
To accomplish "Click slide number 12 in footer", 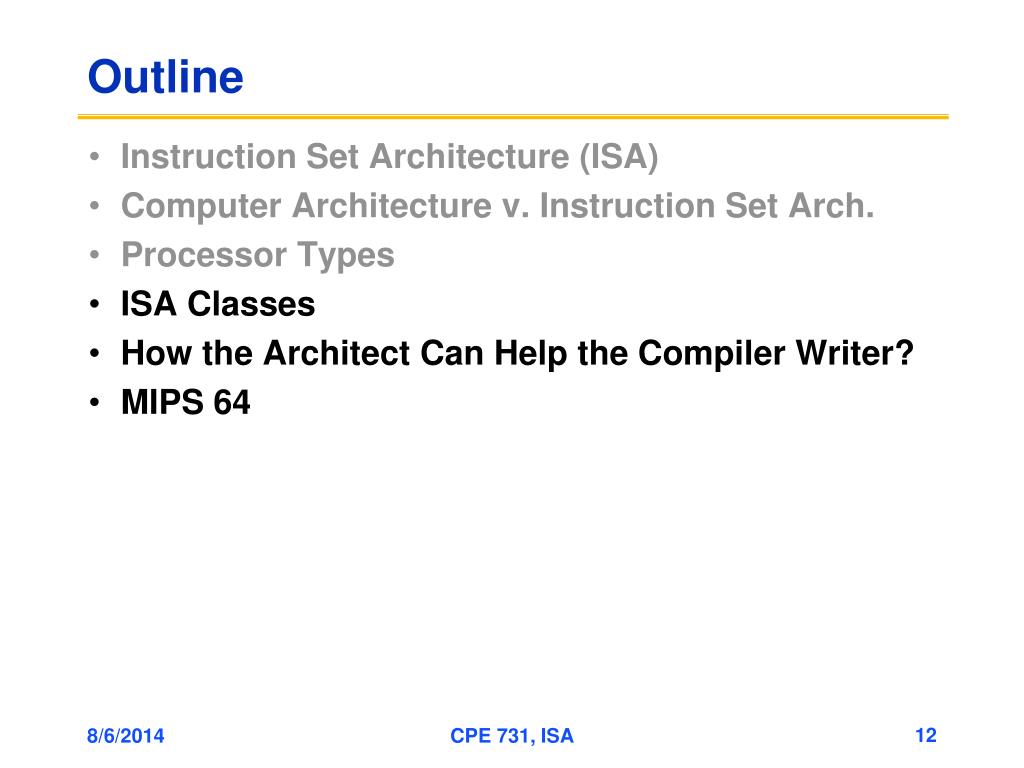I will click(925, 736).
